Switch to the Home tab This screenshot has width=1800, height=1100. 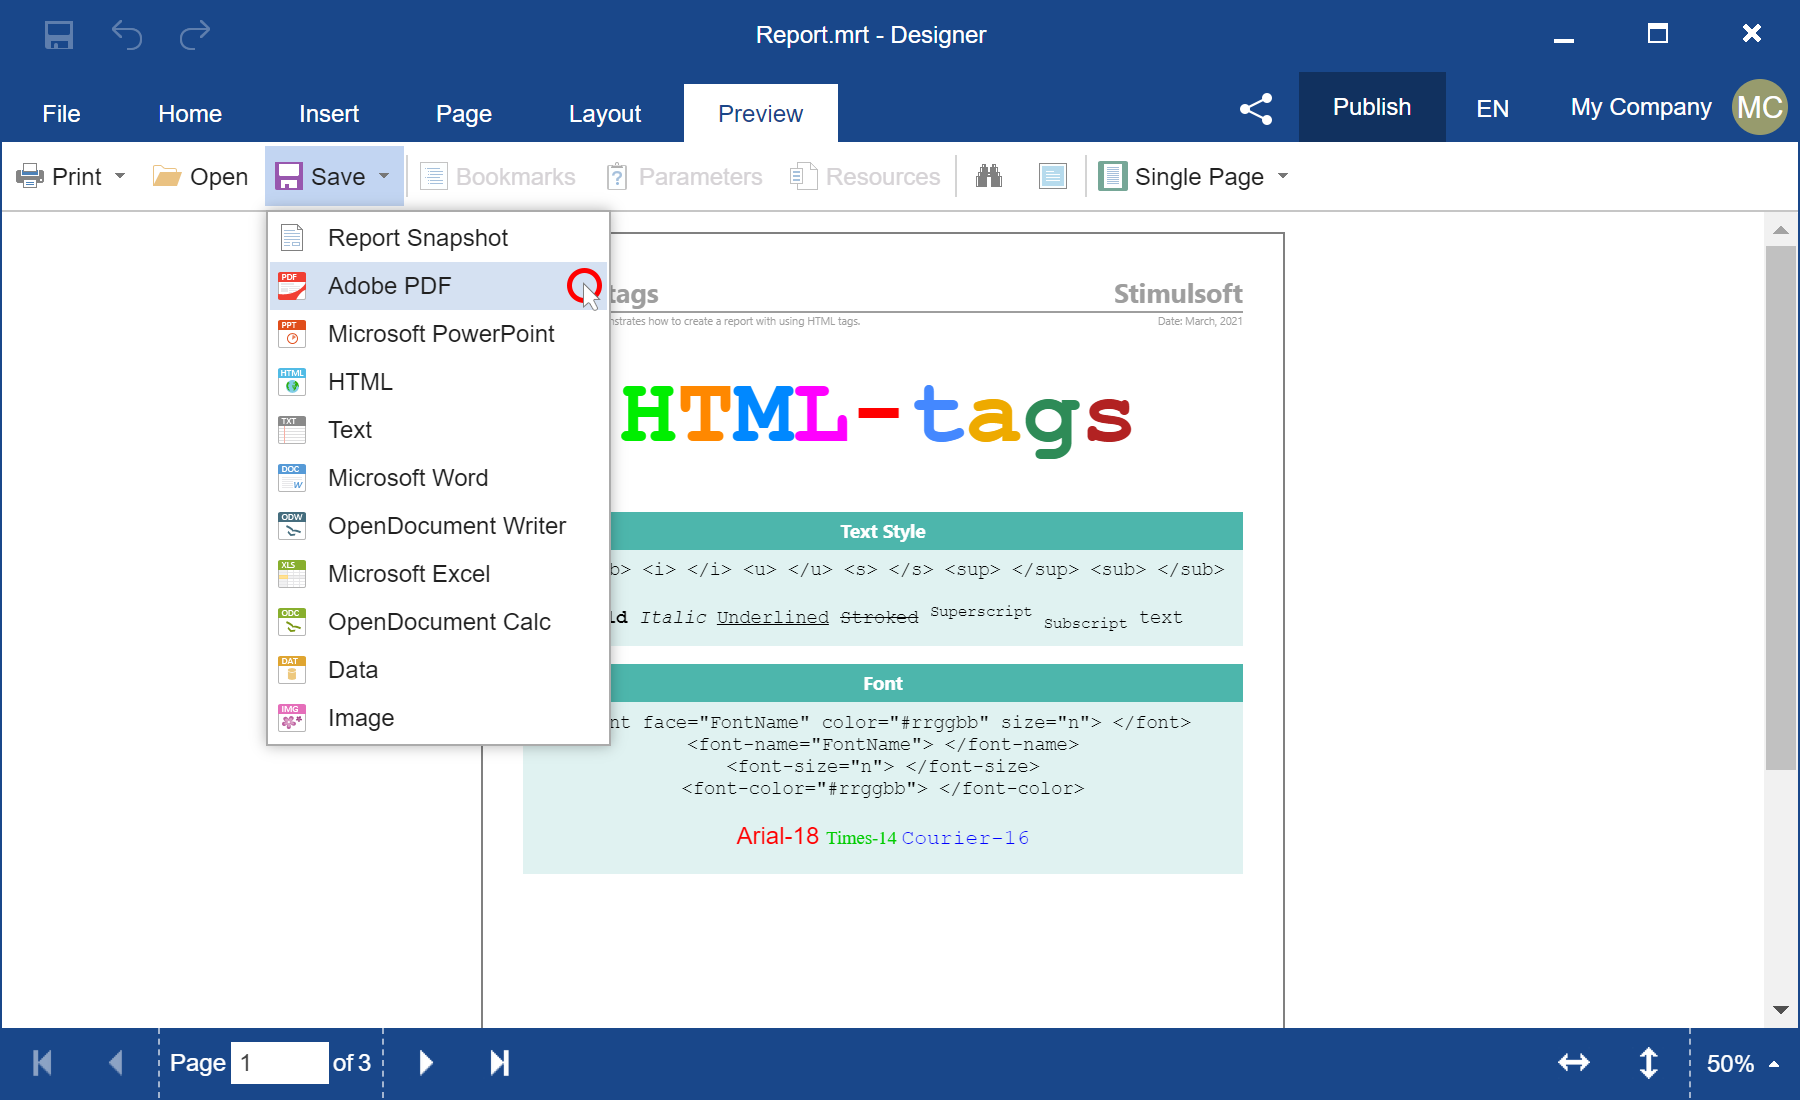coord(190,114)
